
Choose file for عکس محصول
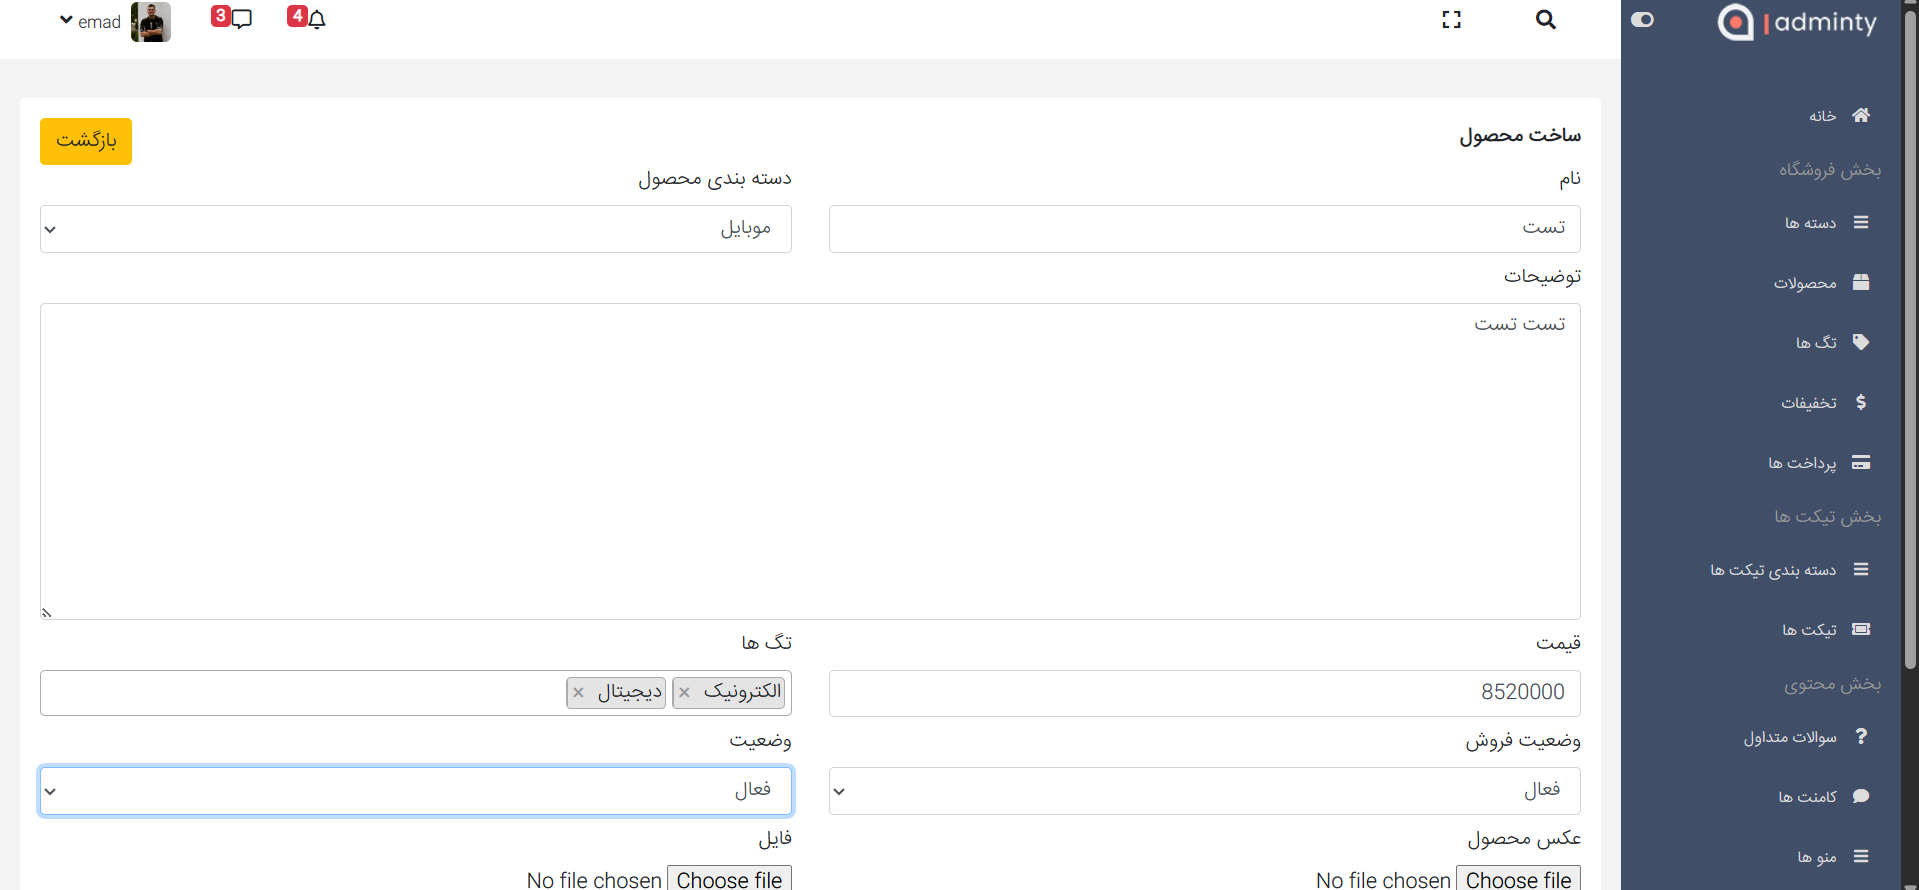click(x=1518, y=879)
